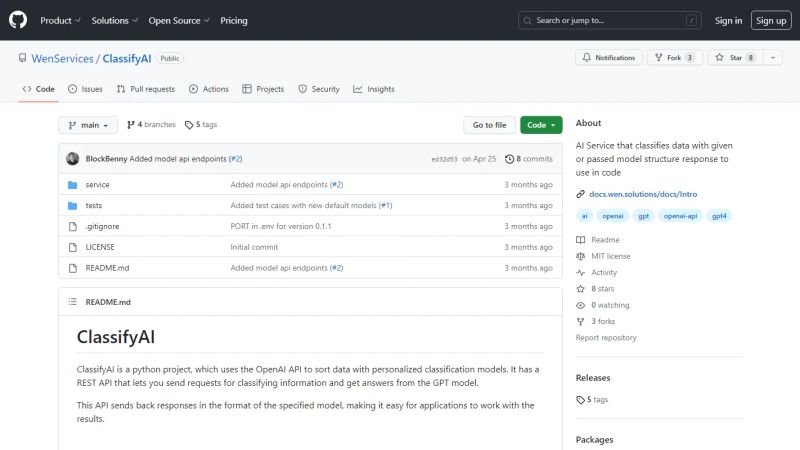Open the MIT license link

click(x=604, y=256)
